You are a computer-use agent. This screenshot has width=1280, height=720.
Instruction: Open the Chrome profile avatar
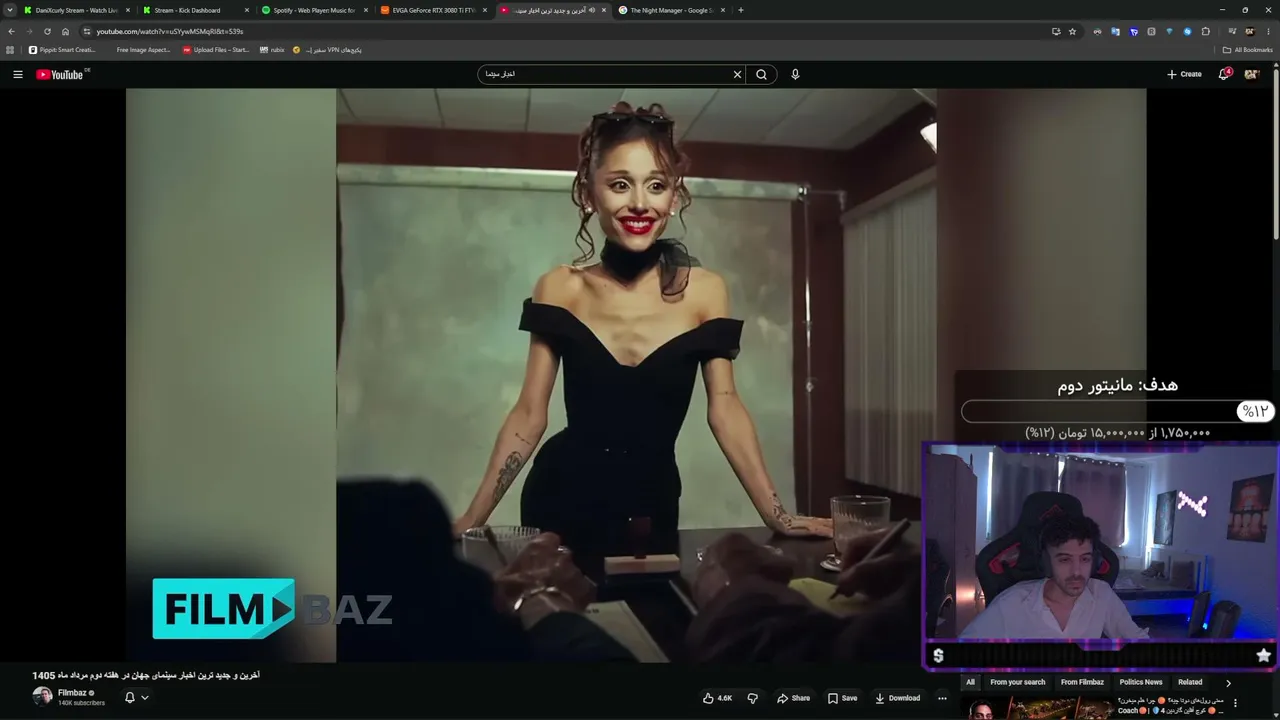tap(1249, 31)
